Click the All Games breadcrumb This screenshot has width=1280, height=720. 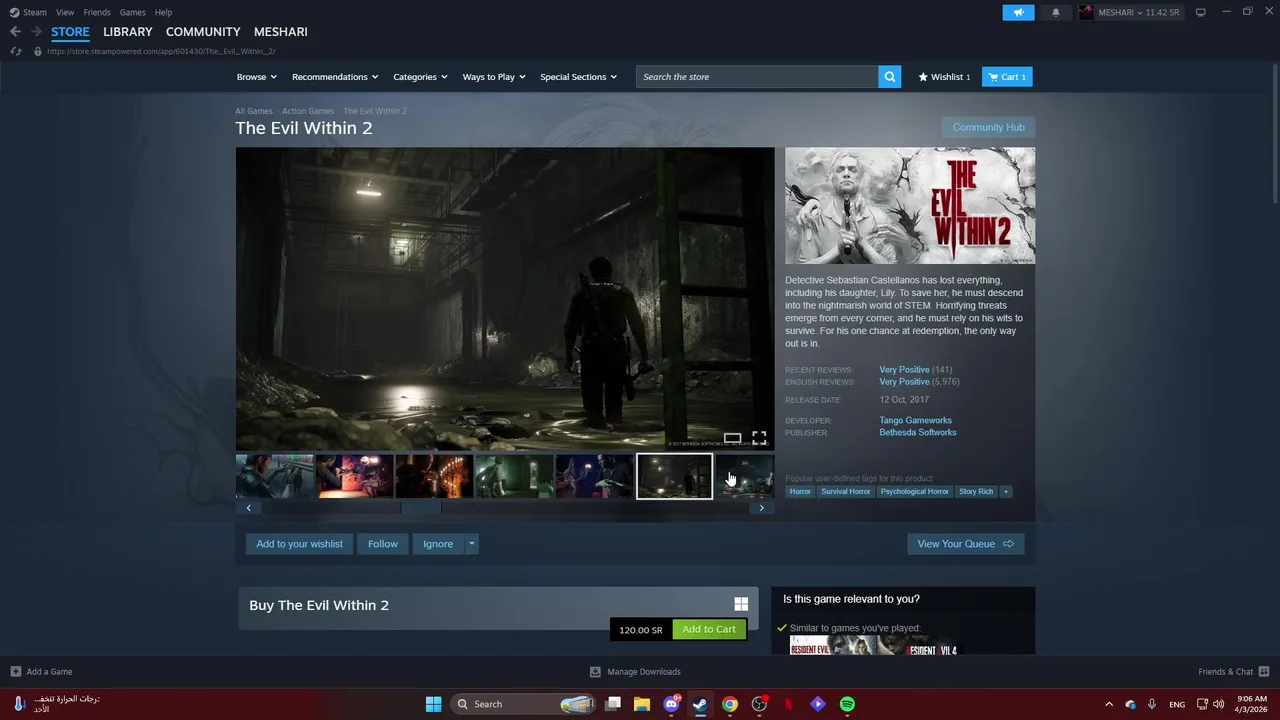[254, 111]
